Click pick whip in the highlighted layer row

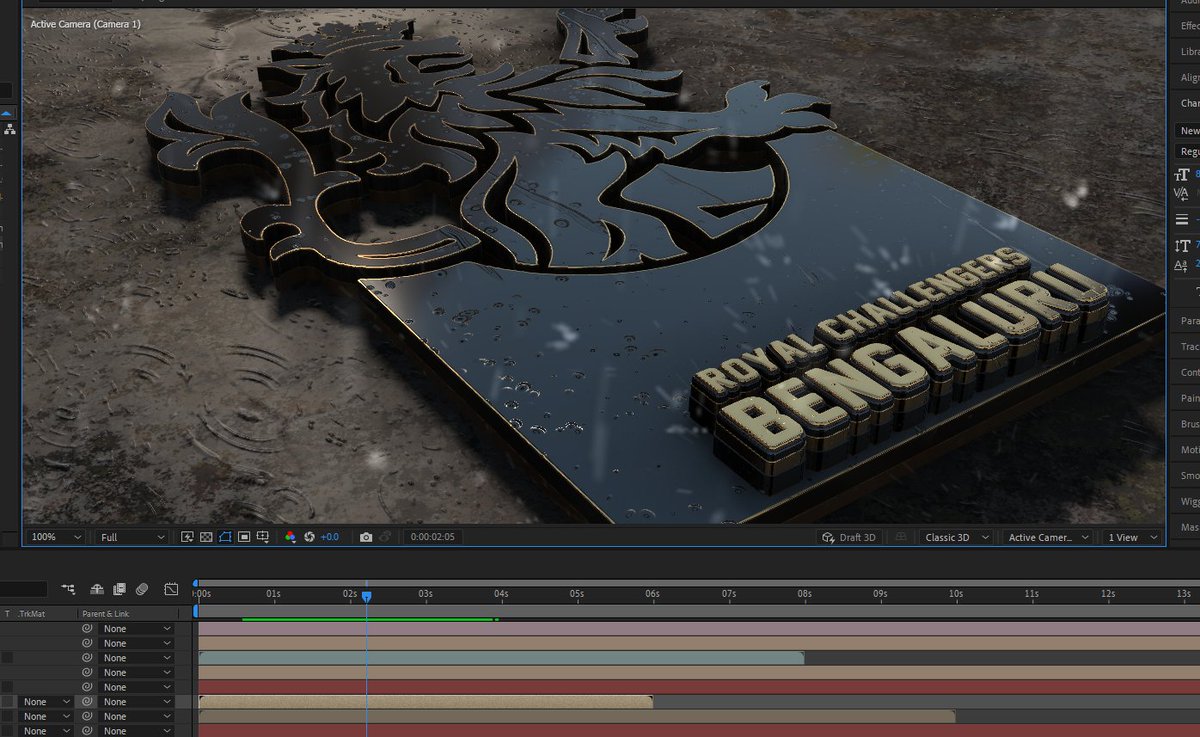tap(88, 702)
